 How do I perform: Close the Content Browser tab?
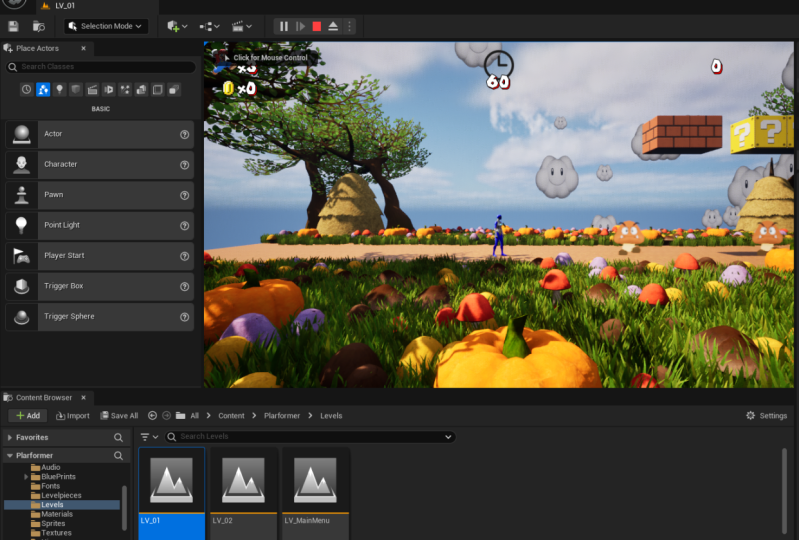[84, 397]
